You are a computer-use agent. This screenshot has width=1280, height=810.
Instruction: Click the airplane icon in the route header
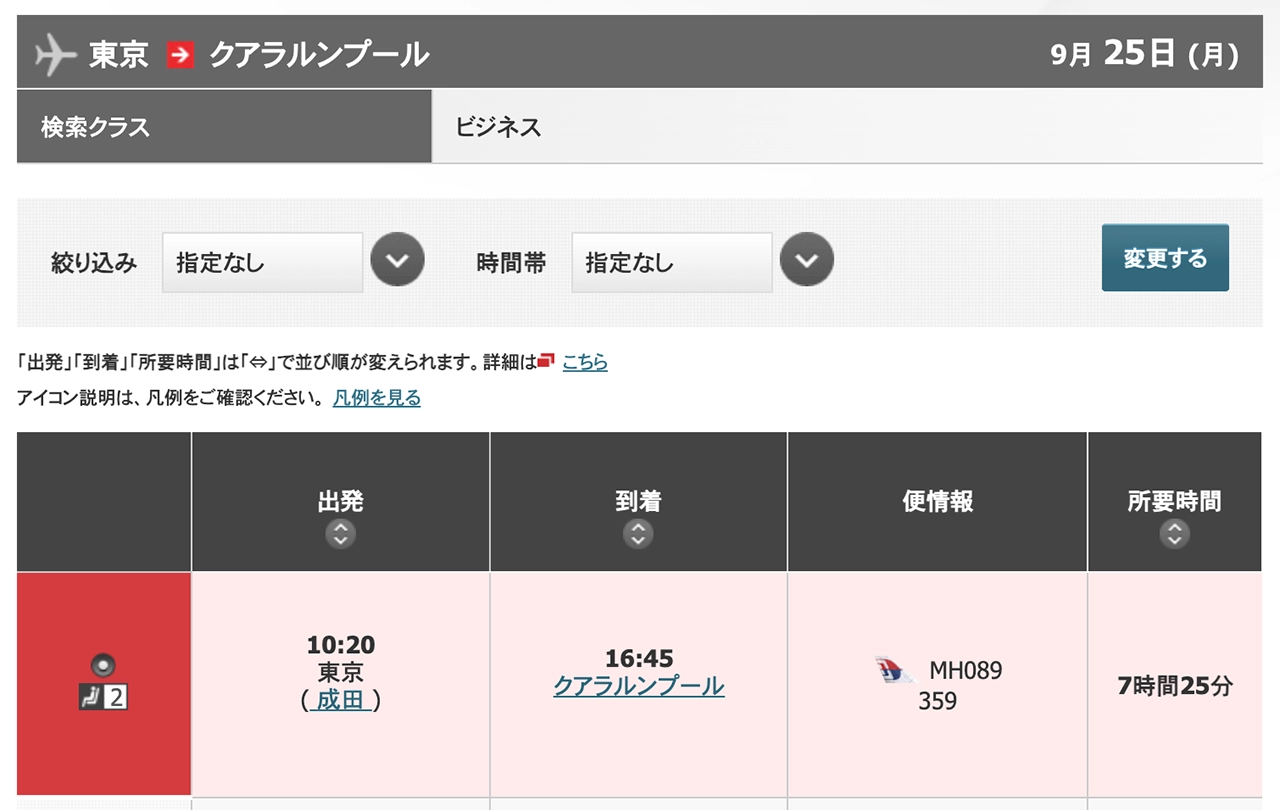[55, 54]
